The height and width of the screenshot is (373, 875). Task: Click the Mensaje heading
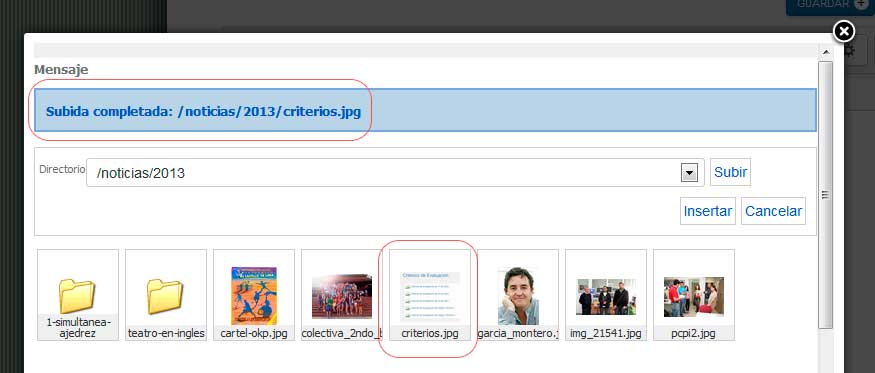coord(61,70)
